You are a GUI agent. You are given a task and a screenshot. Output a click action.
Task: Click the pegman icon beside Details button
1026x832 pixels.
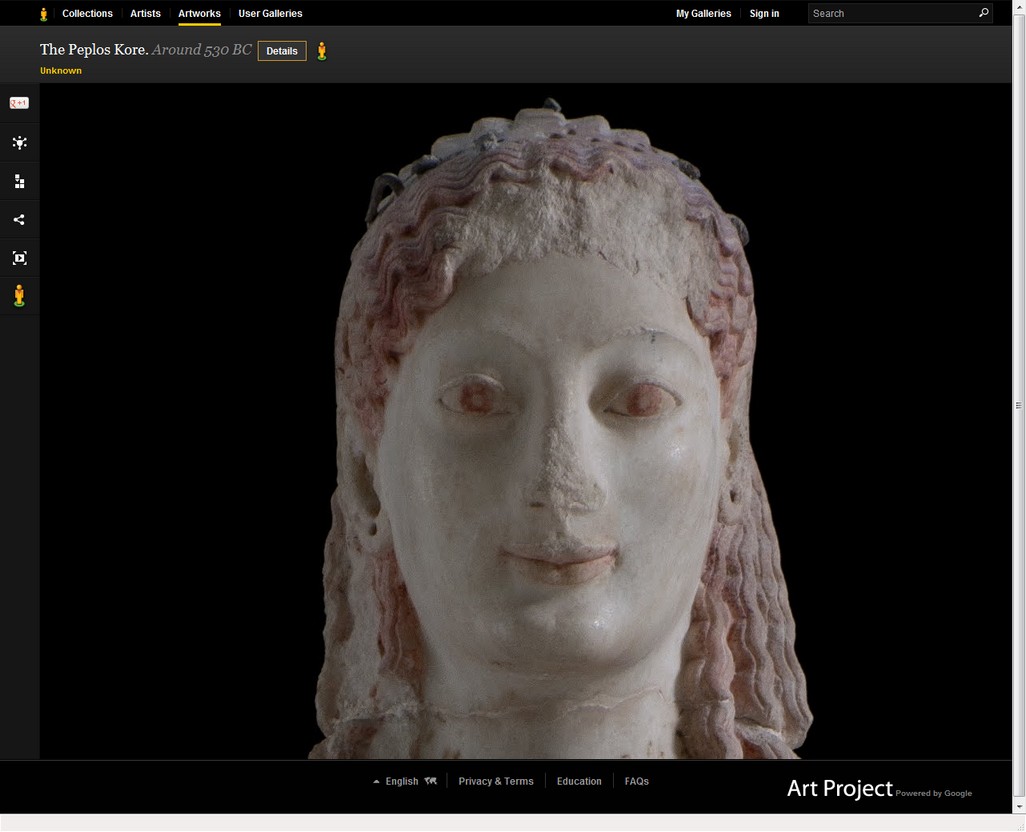pyautogui.click(x=321, y=51)
